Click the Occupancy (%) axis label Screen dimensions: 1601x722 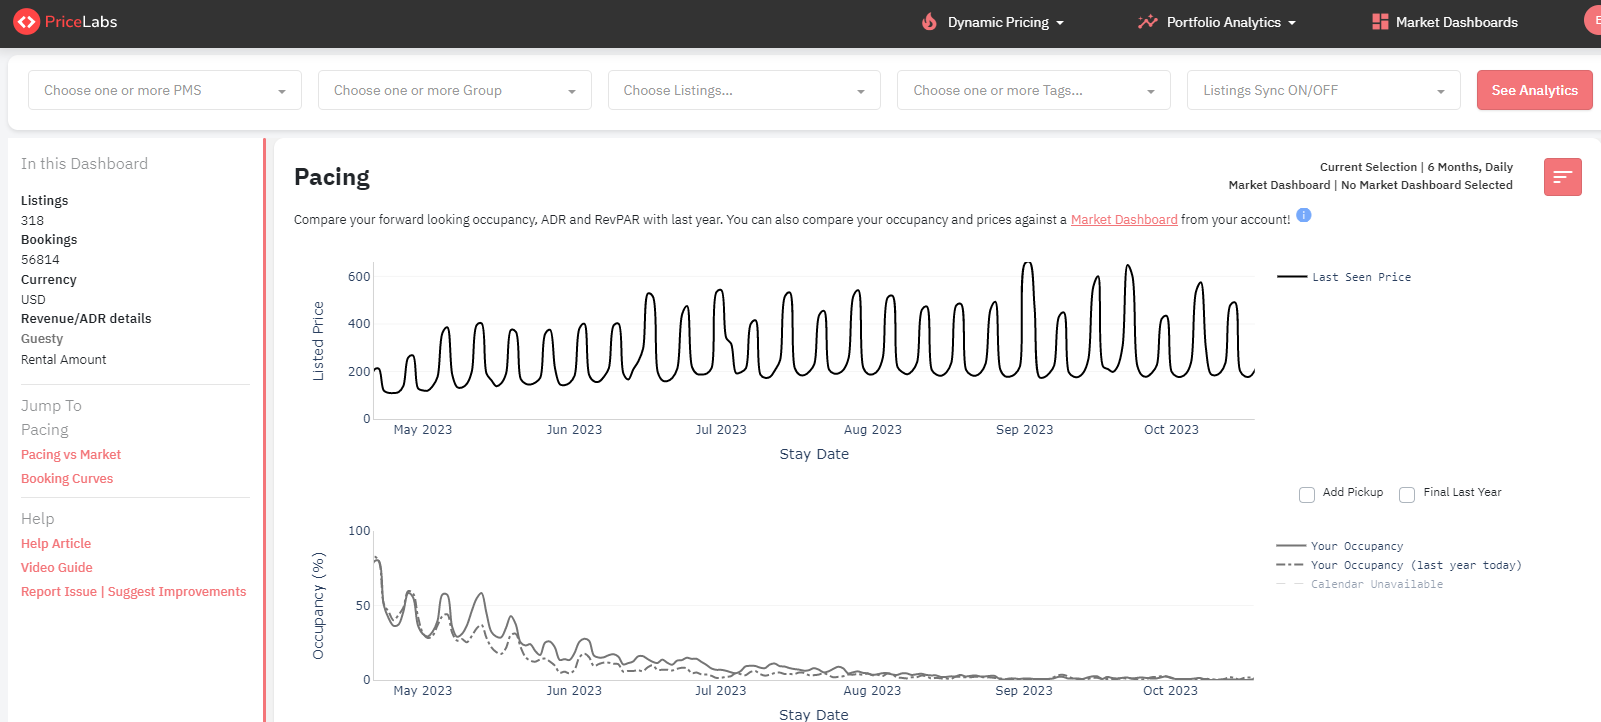point(318,606)
